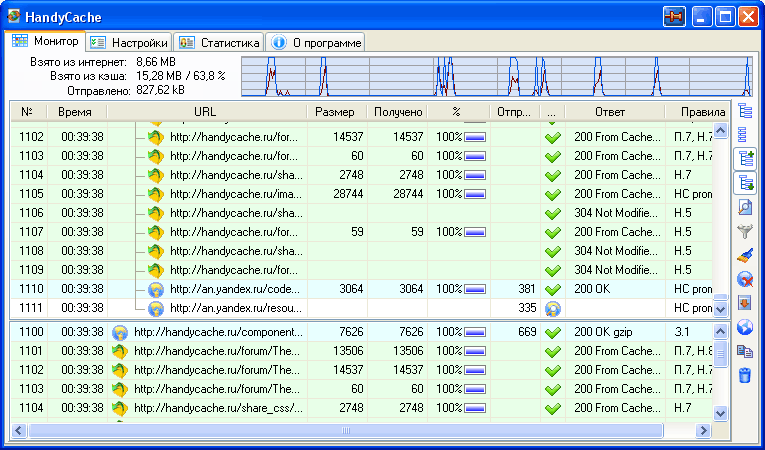Click the copy documents icon

click(x=745, y=351)
